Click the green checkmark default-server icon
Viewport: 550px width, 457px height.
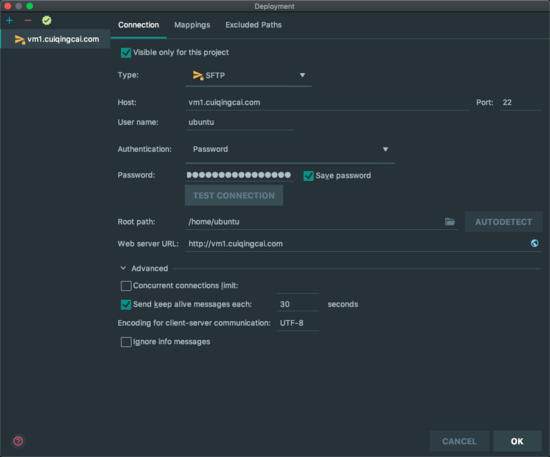[x=47, y=20]
